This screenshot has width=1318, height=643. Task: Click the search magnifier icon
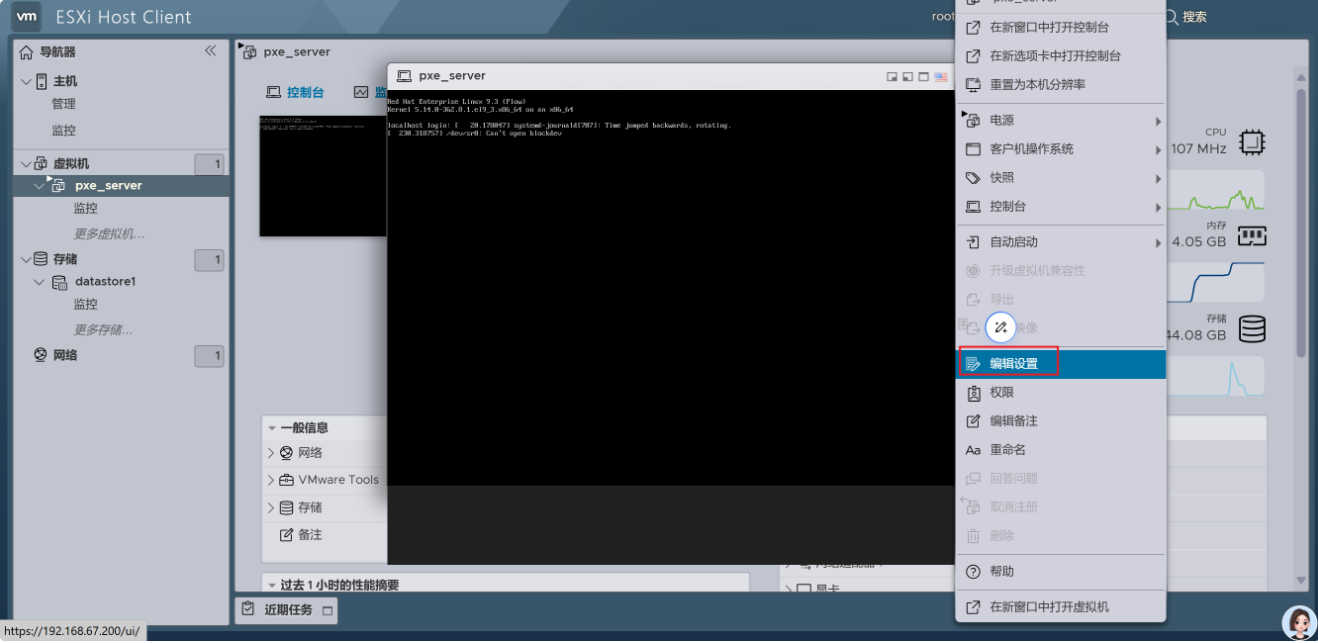point(1171,17)
